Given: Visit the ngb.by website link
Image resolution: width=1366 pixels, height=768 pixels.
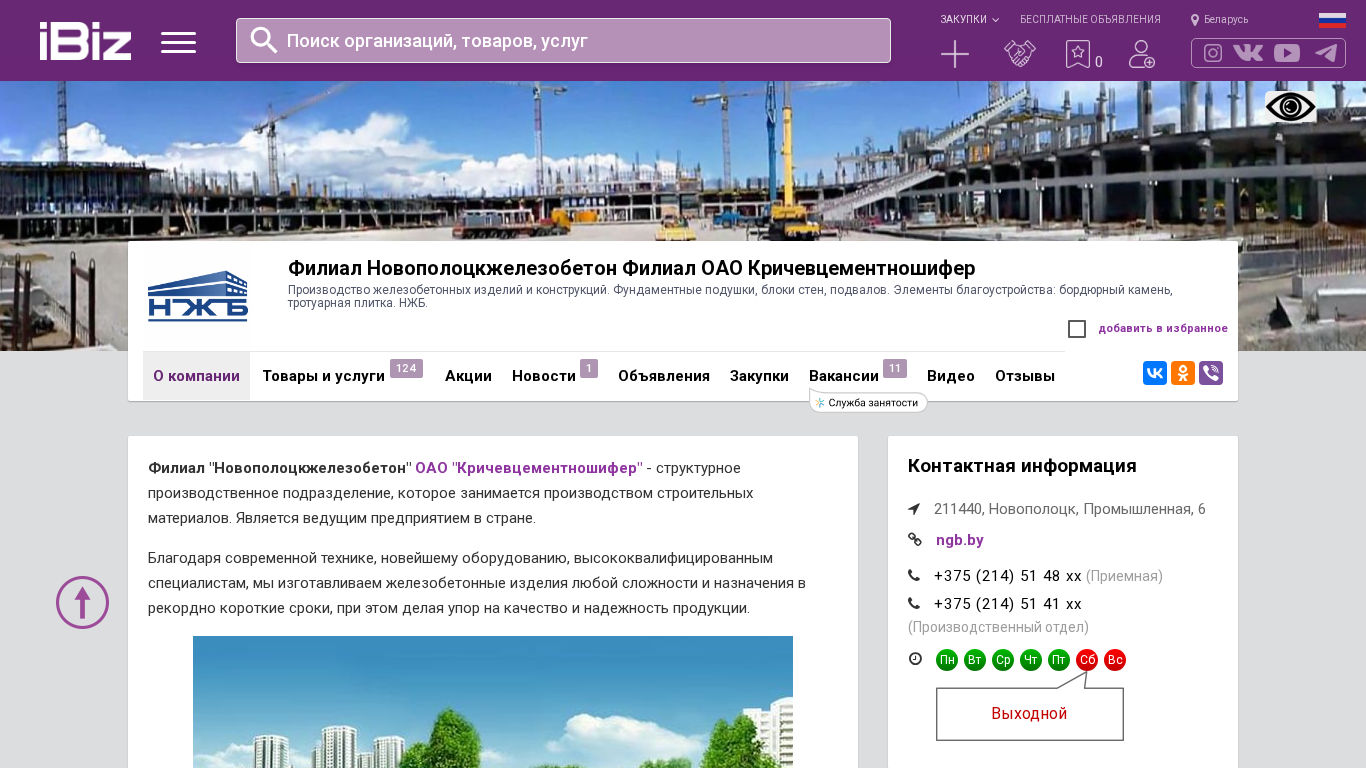Looking at the screenshot, I should pos(960,540).
